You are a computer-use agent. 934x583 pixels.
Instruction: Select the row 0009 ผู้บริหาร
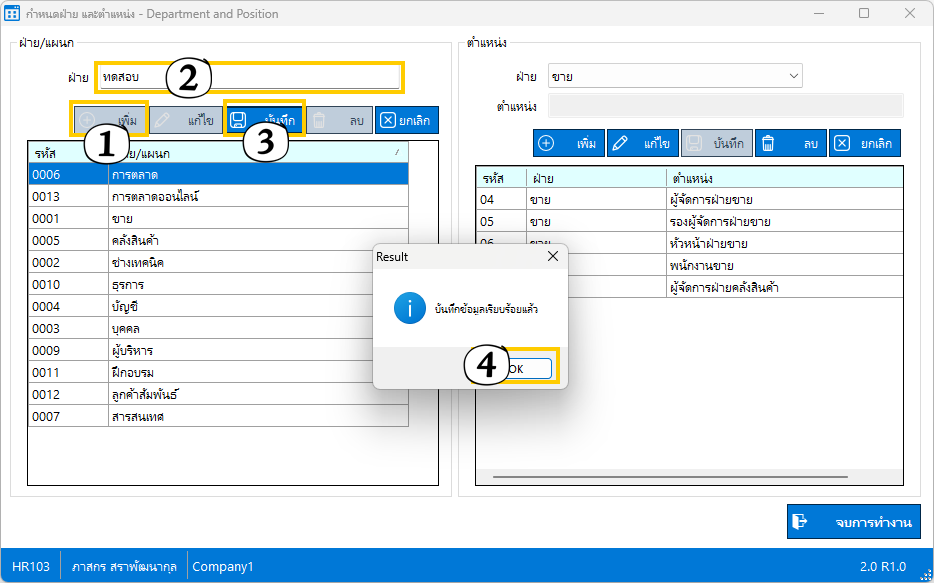[217, 351]
